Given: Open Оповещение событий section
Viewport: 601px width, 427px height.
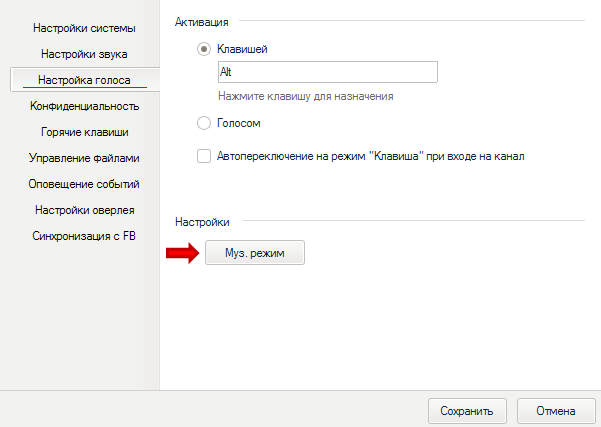Looking at the screenshot, I should (84, 184).
